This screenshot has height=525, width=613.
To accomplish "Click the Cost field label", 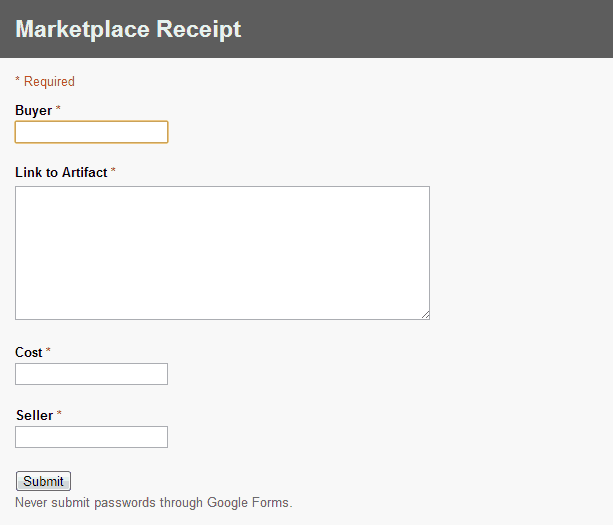I will click(29, 352).
